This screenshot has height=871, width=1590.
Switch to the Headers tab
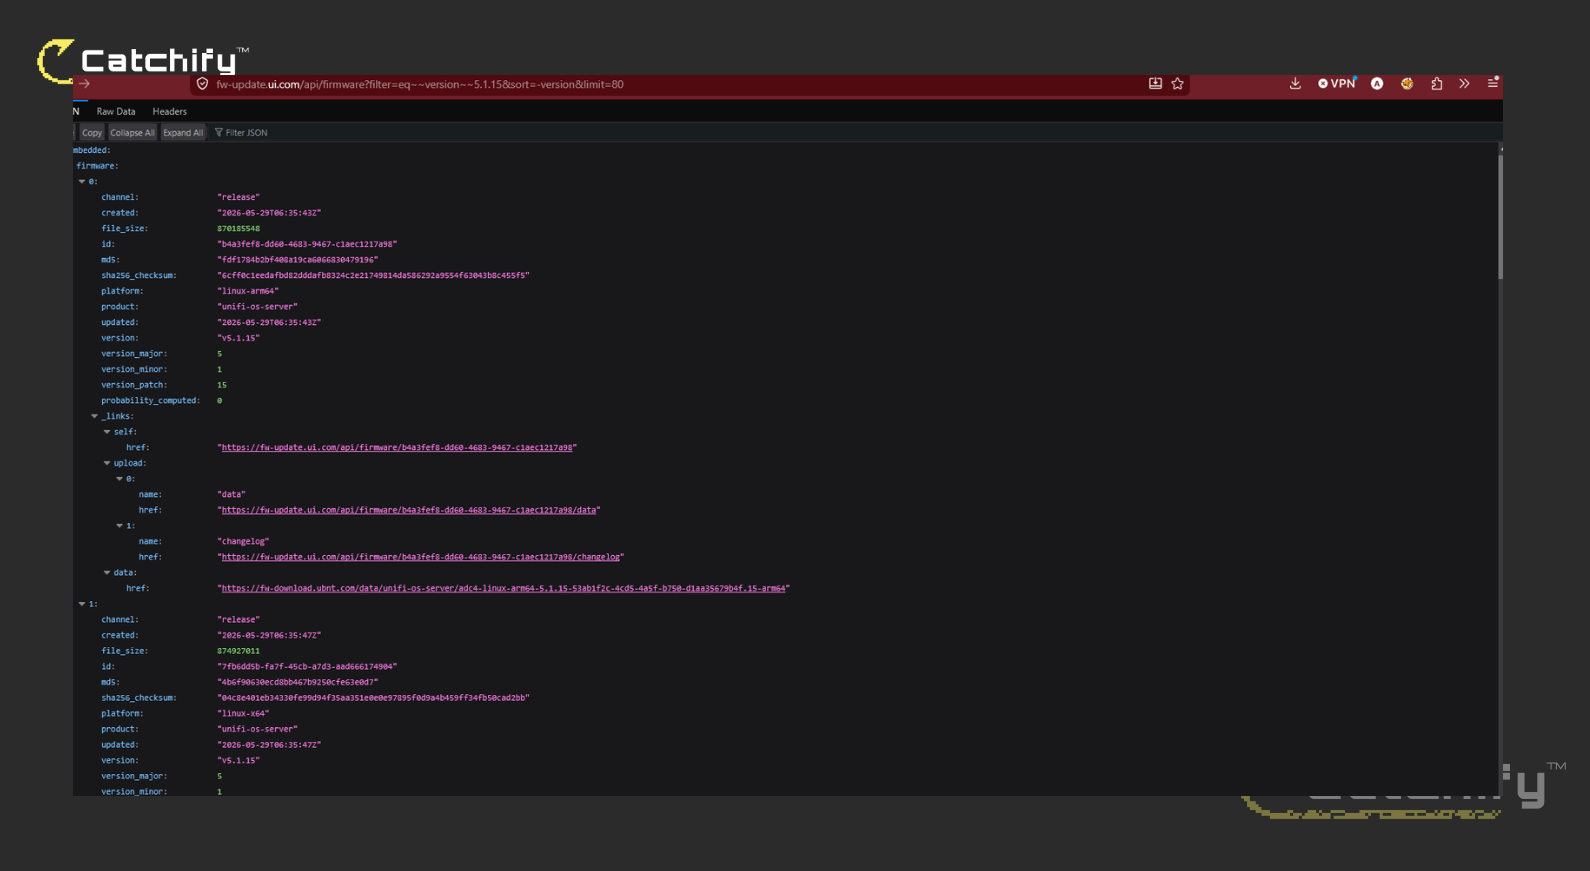(170, 111)
